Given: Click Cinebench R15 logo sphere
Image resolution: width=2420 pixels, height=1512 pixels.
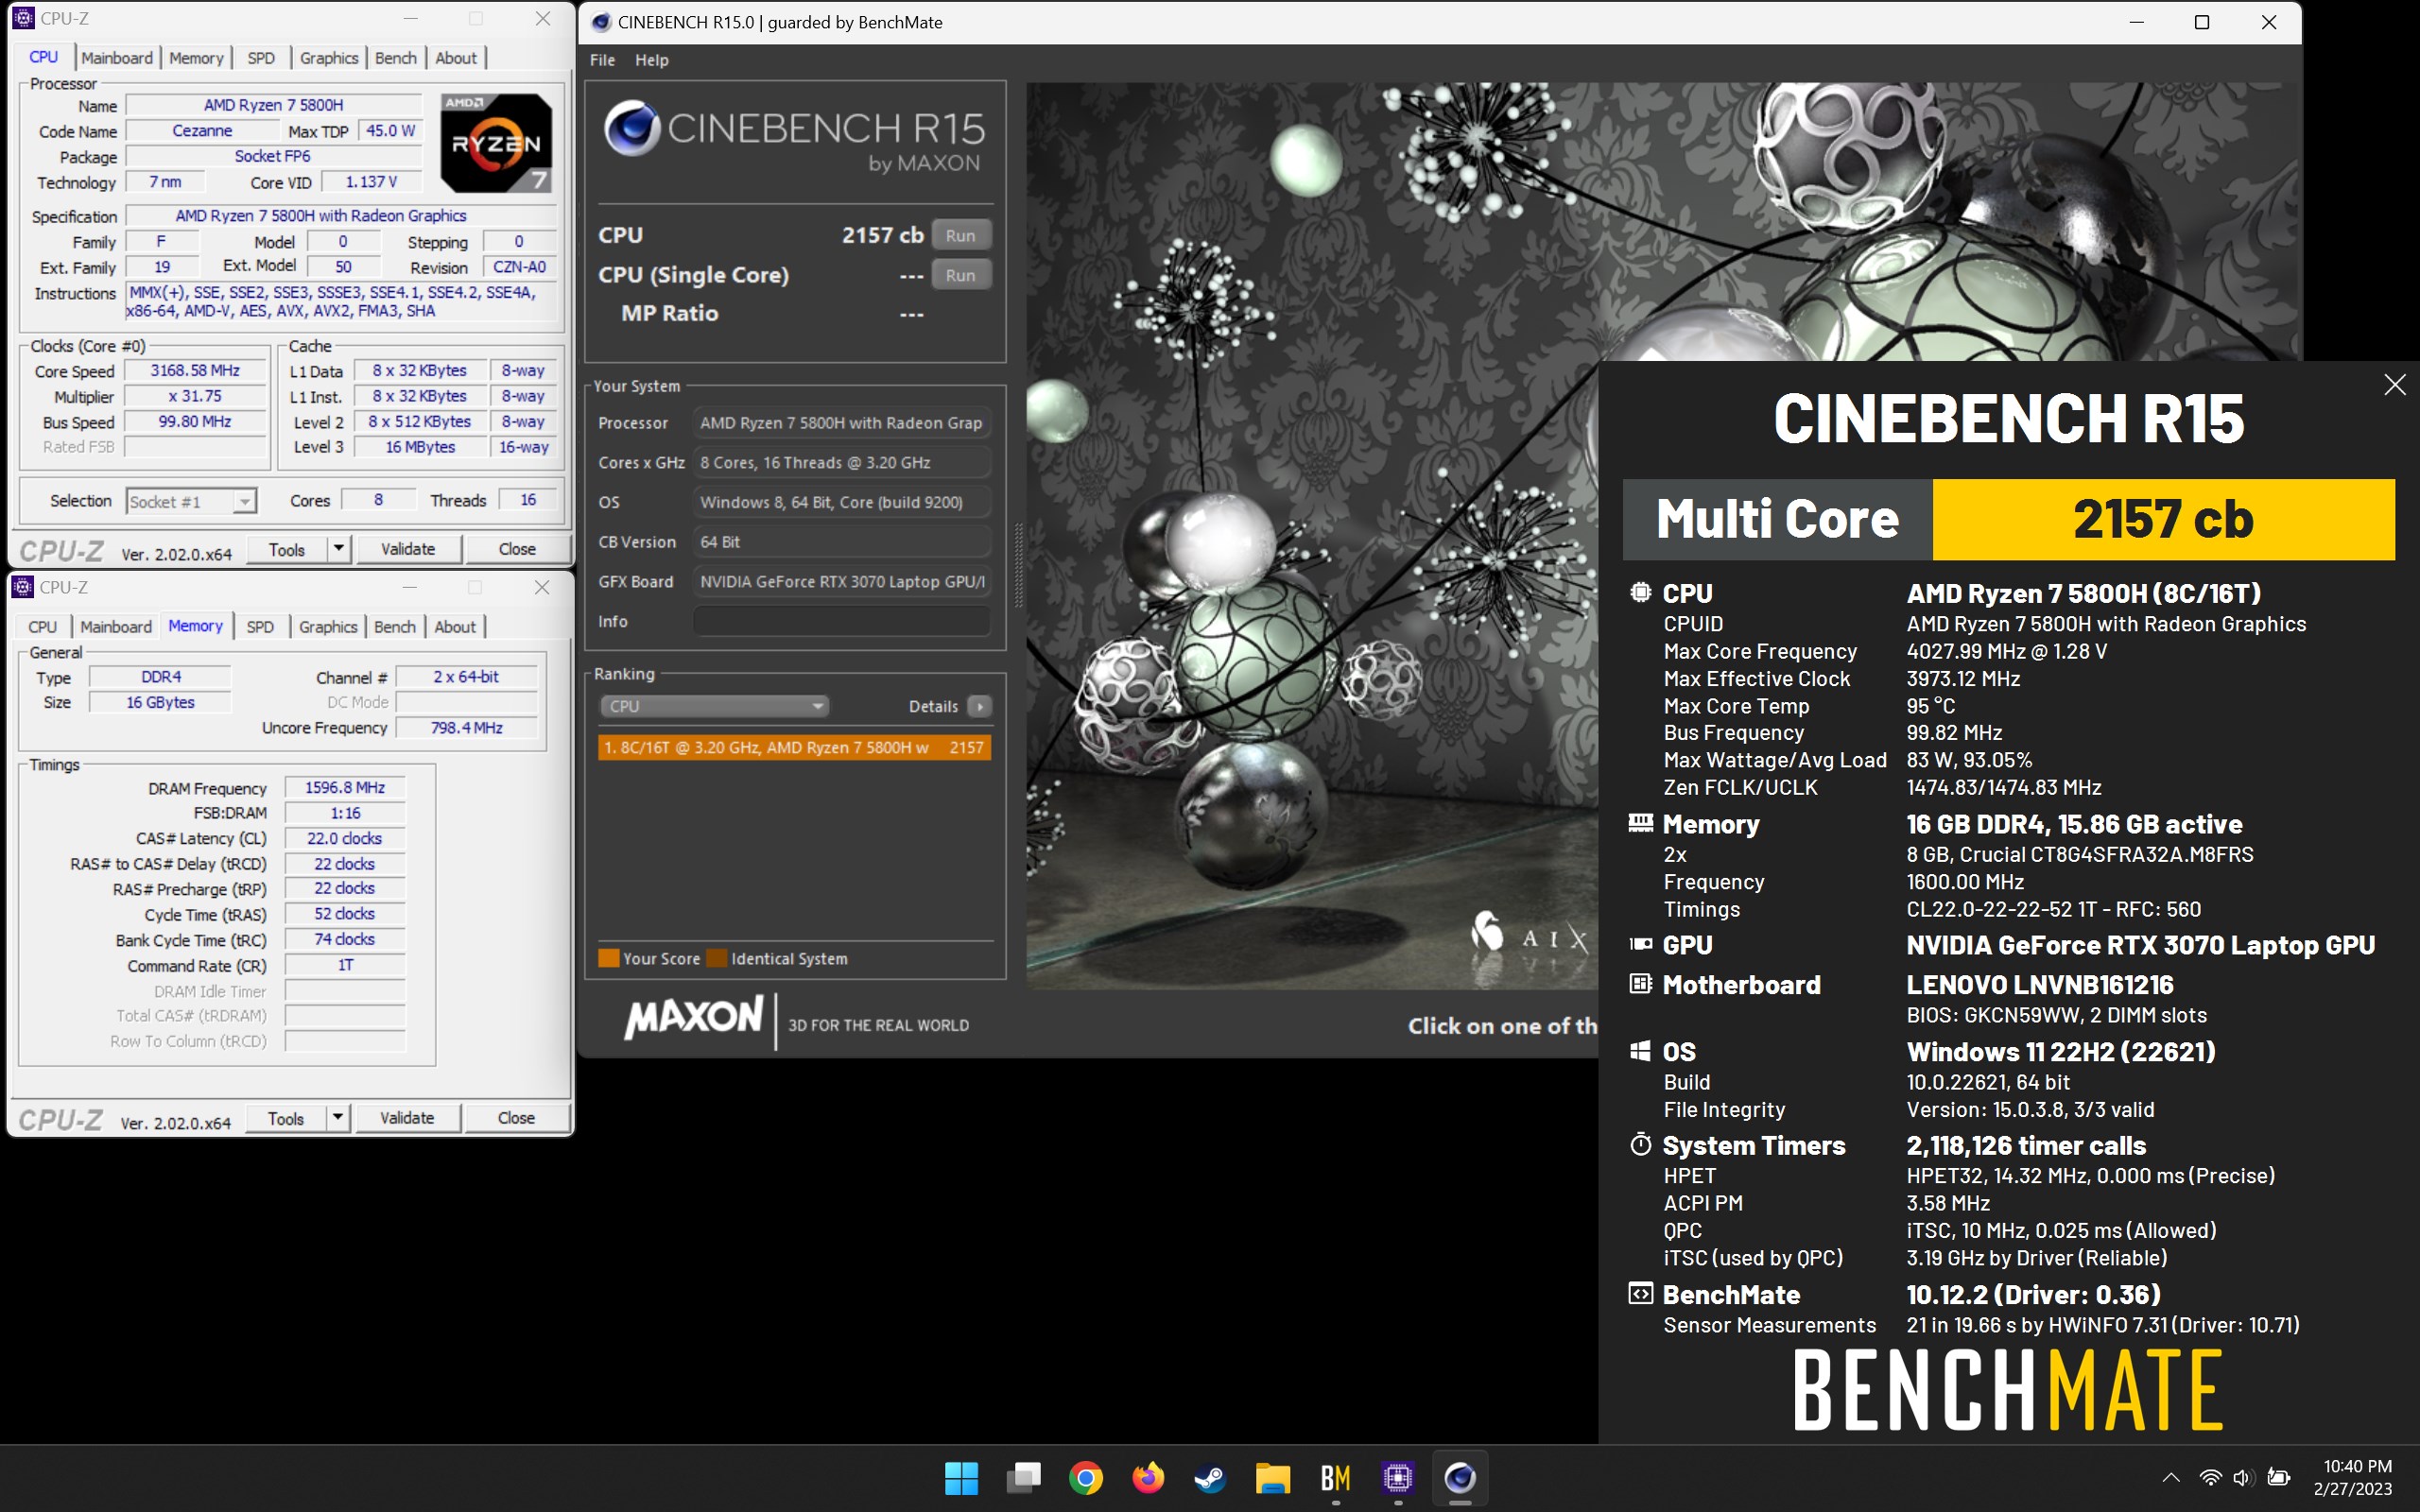Looking at the screenshot, I should click(x=632, y=128).
